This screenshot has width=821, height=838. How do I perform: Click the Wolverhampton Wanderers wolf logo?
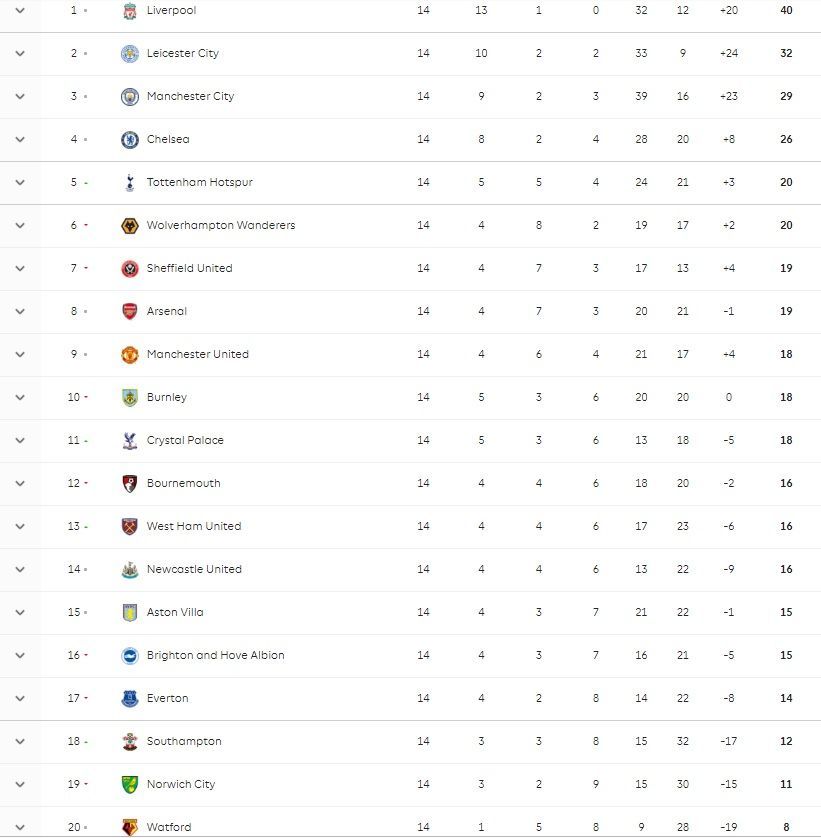coord(129,226)
